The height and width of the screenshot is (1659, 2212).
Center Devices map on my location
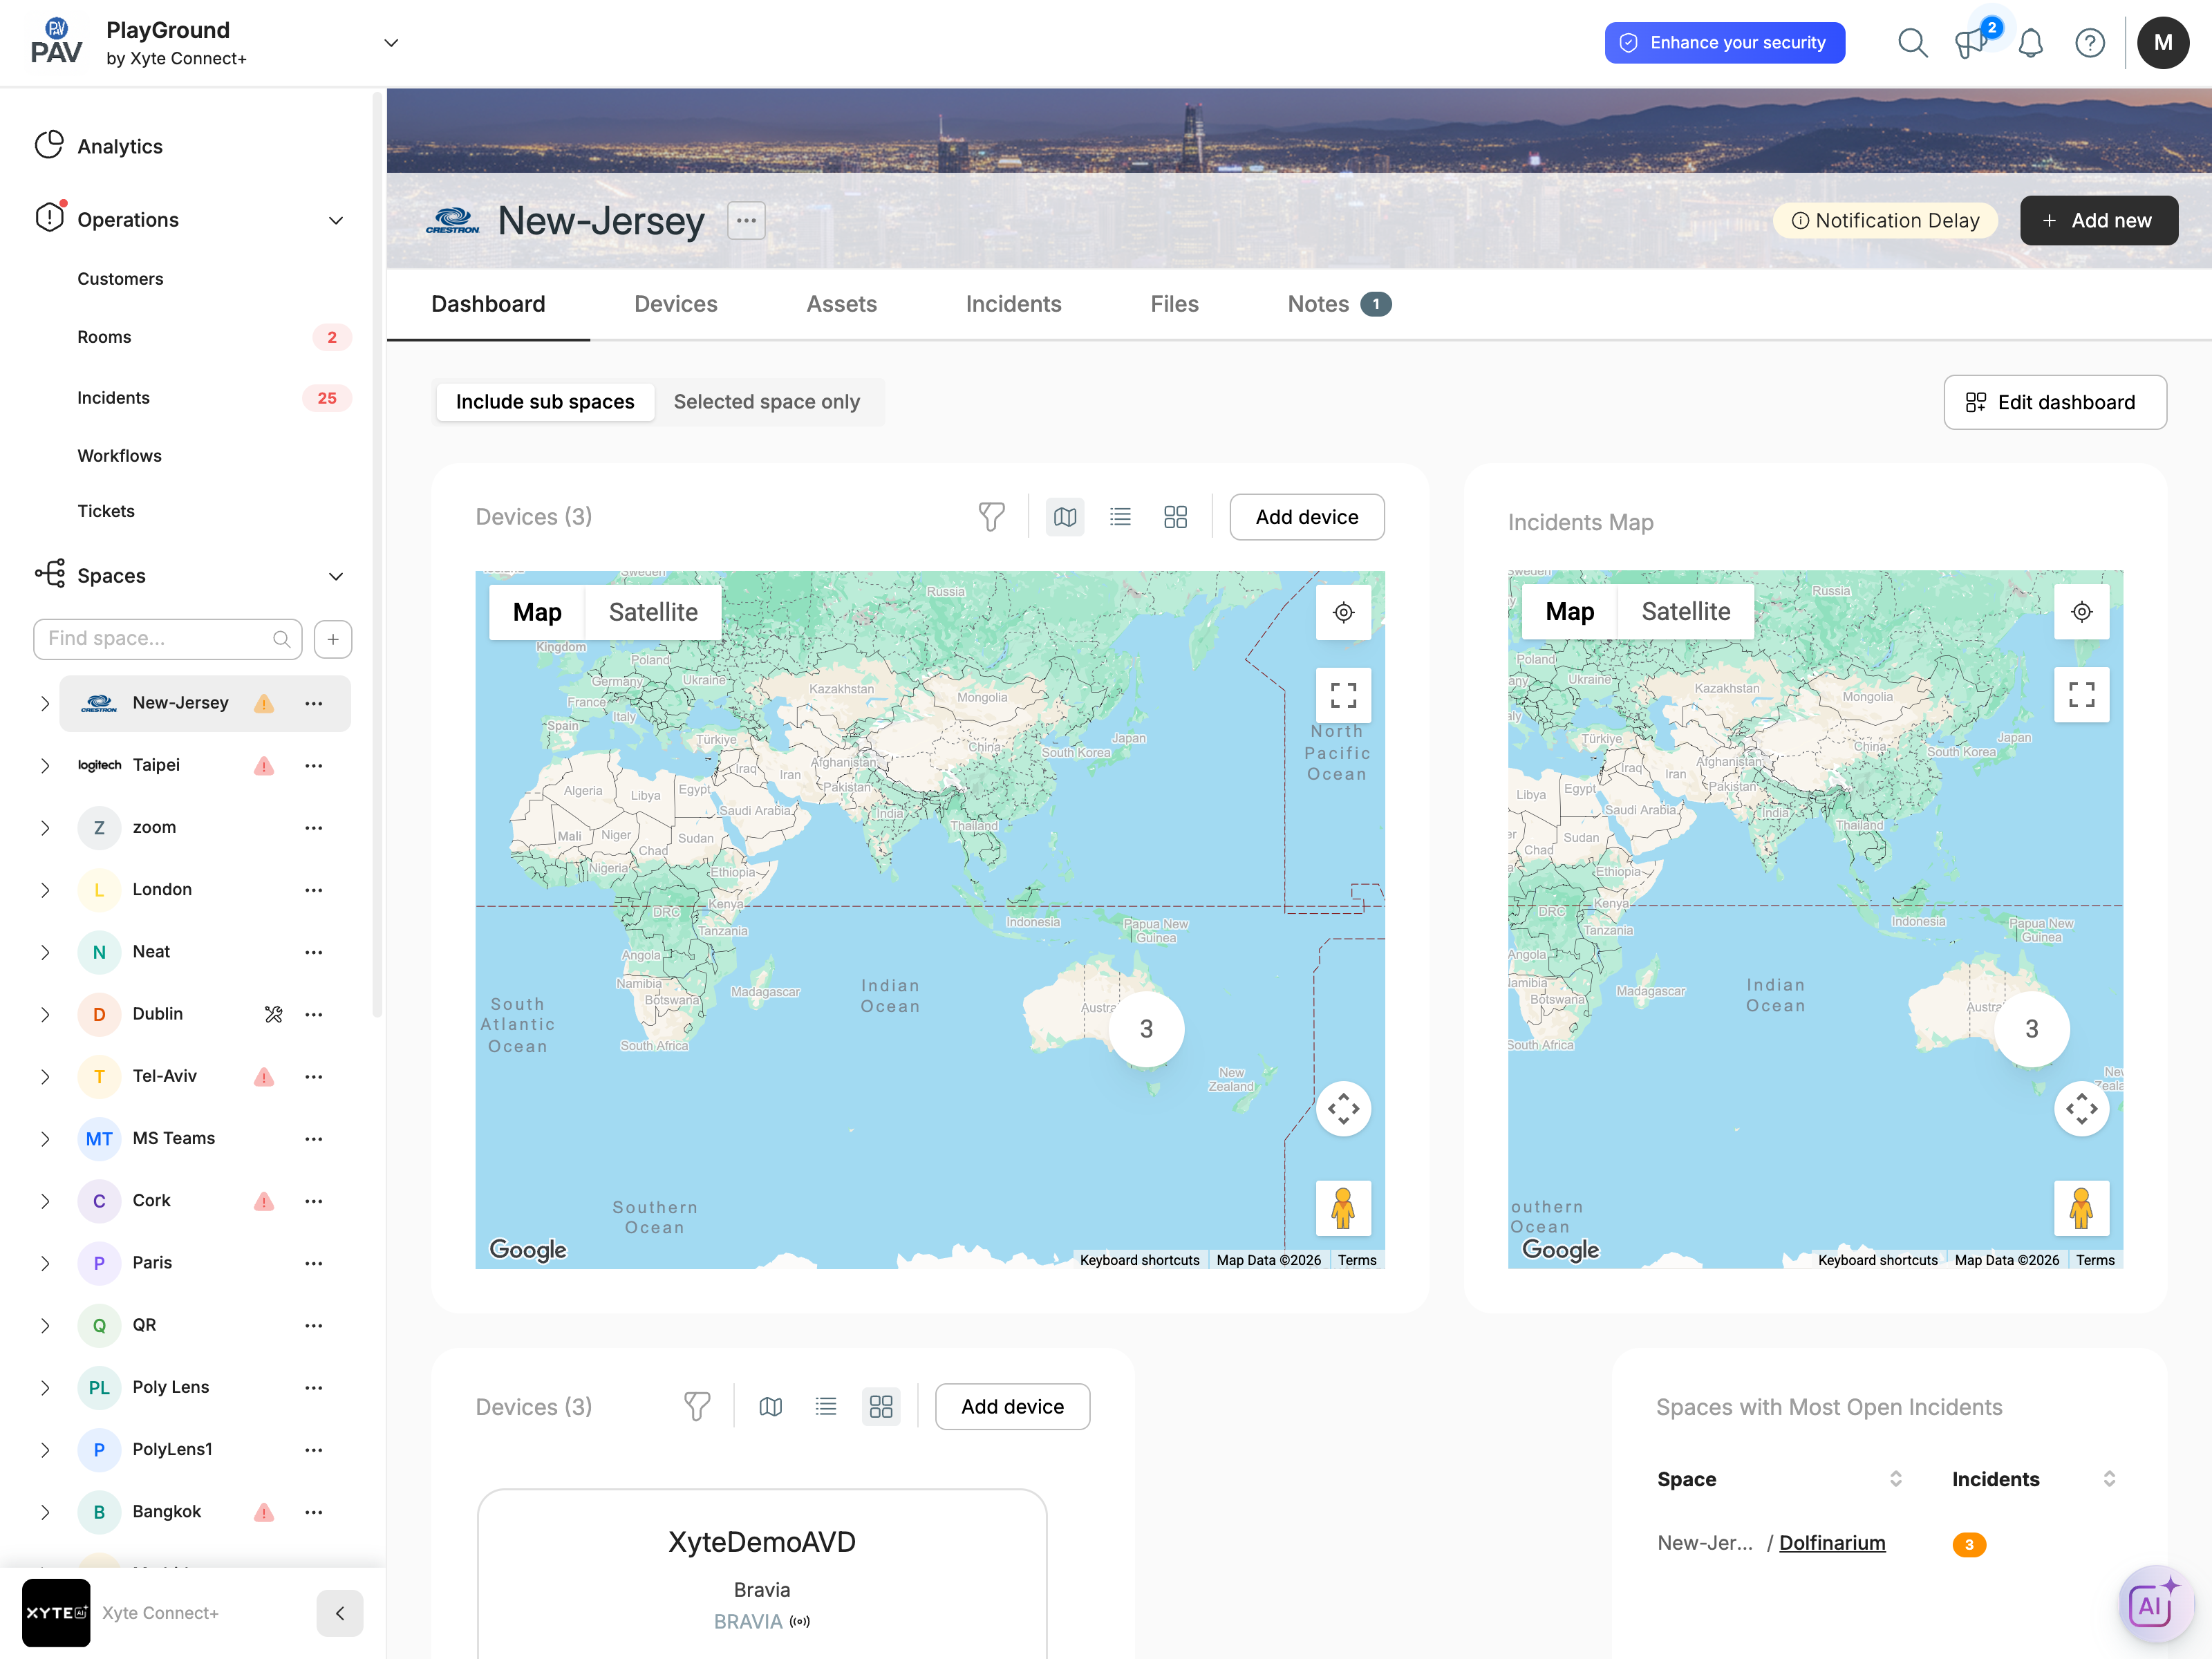point(1343,612)
